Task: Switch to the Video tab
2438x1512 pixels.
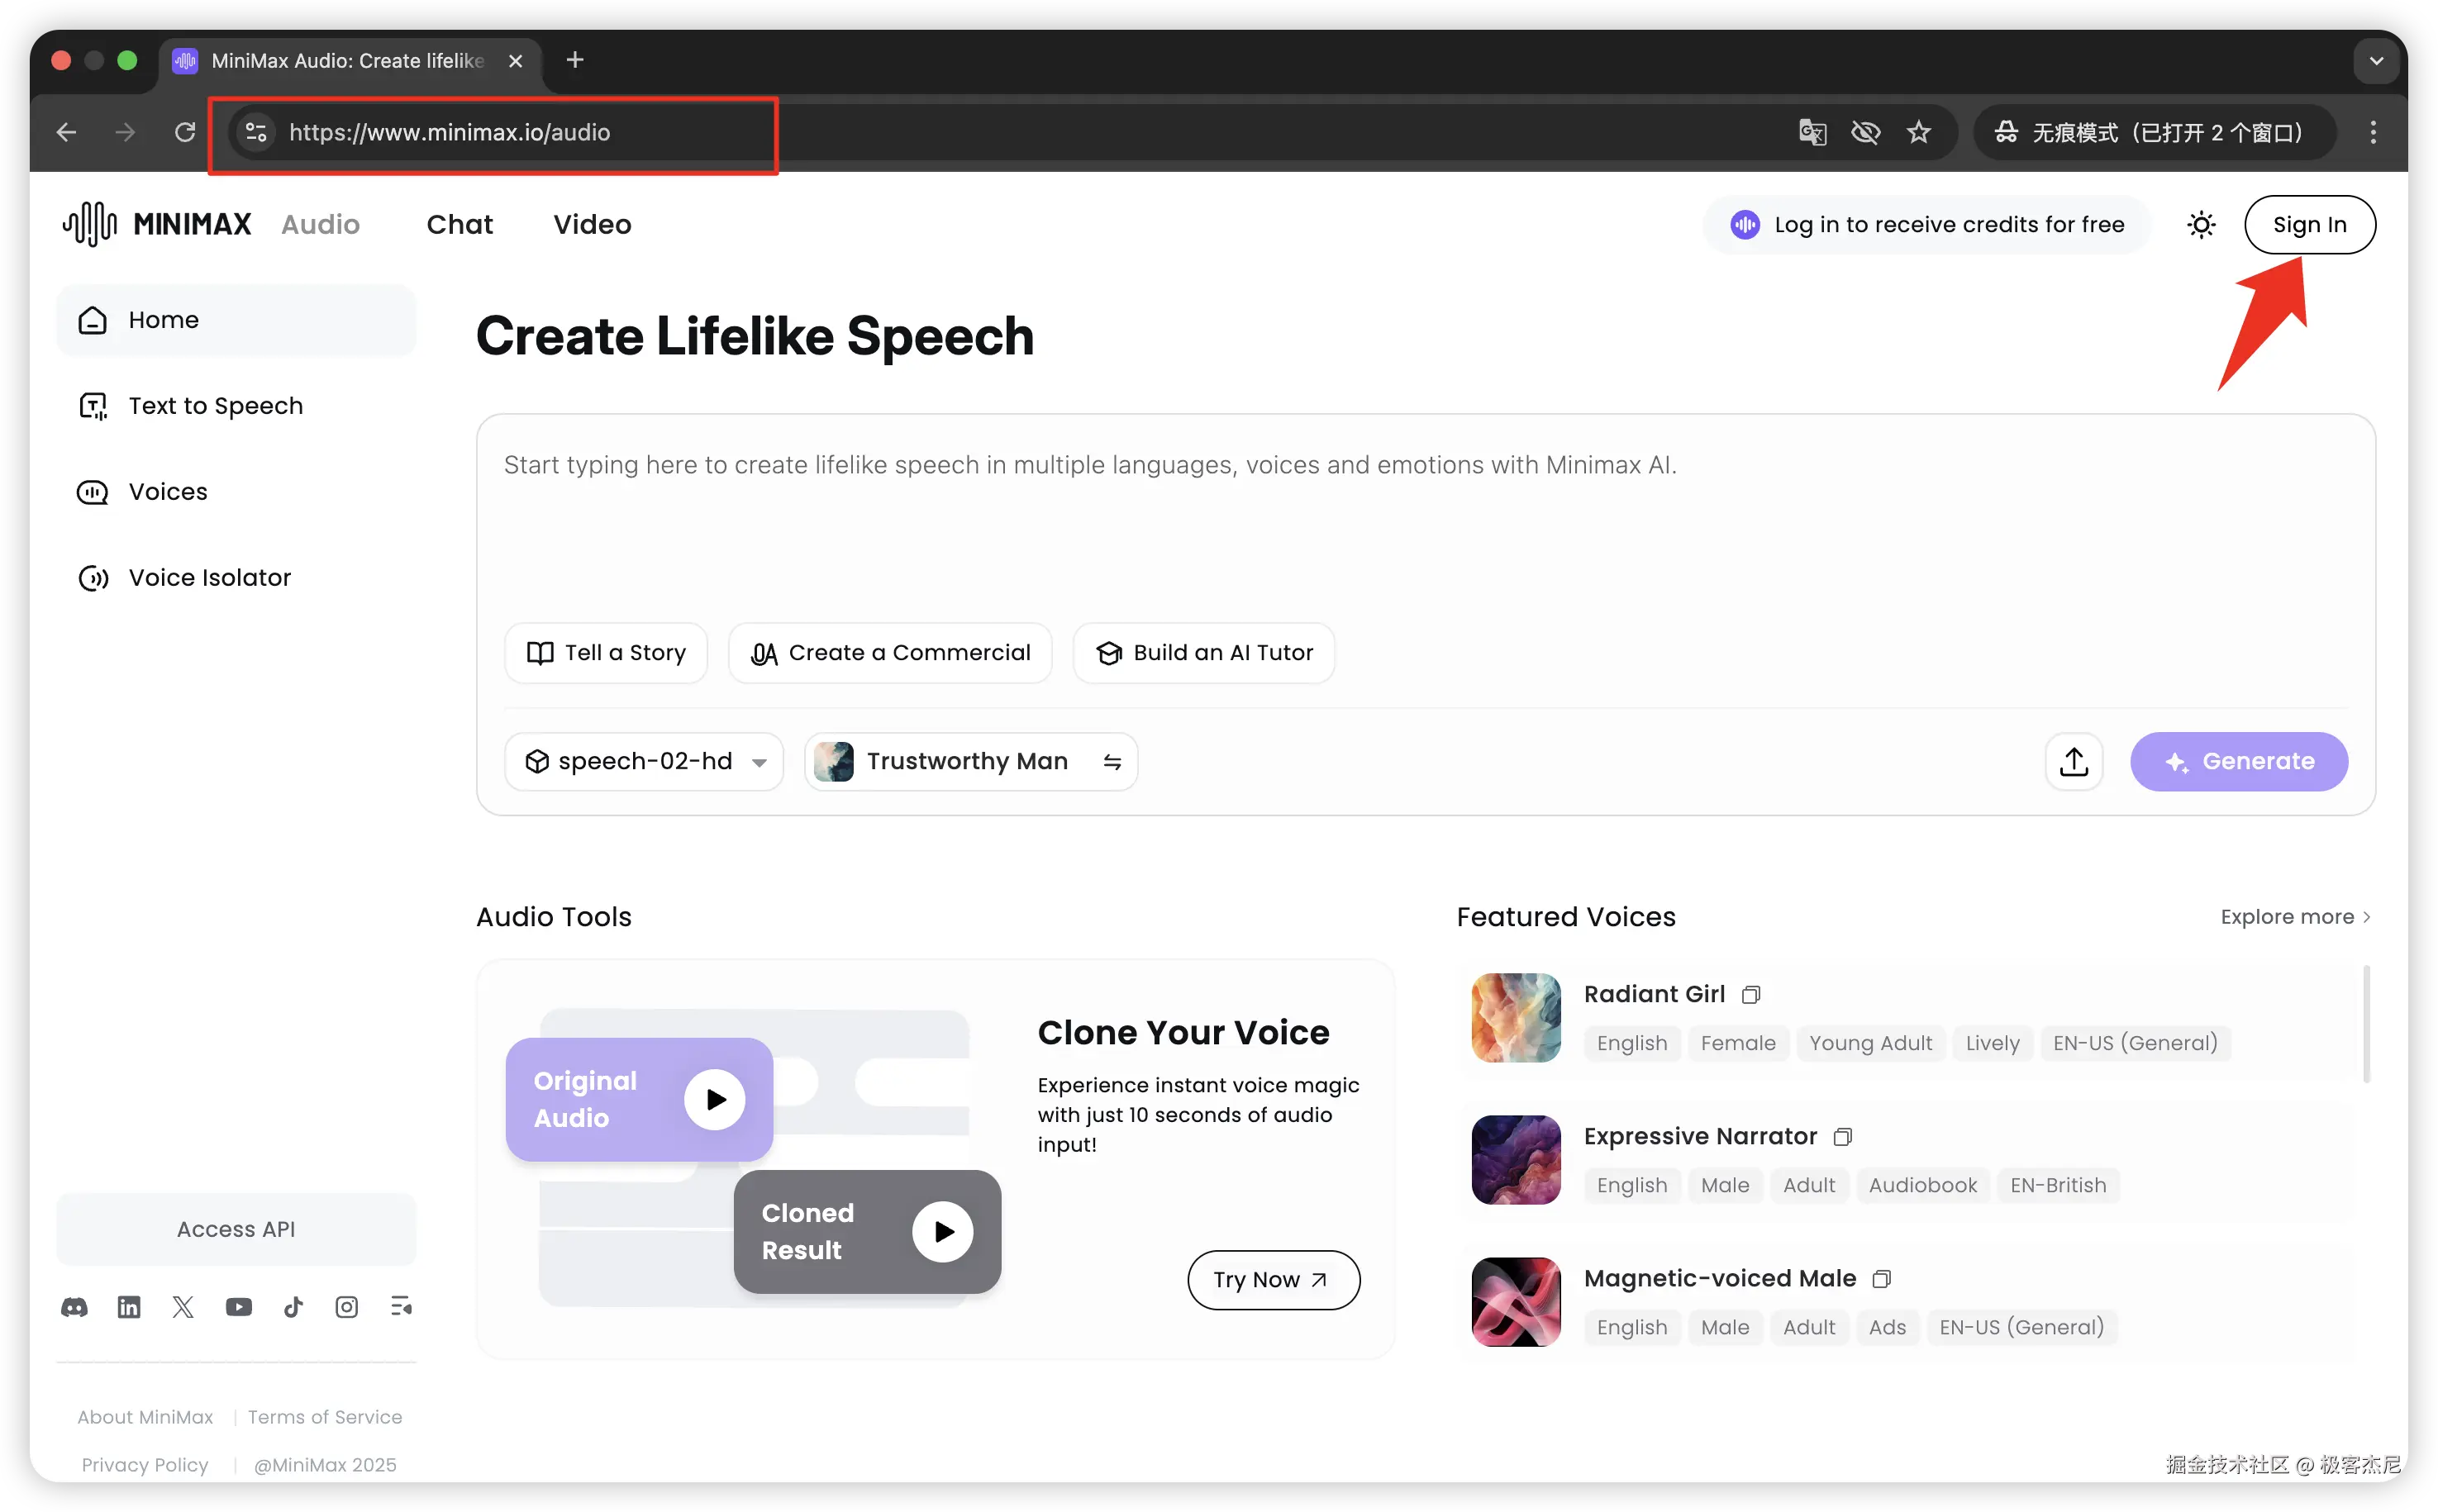Action: pos(592,225)
